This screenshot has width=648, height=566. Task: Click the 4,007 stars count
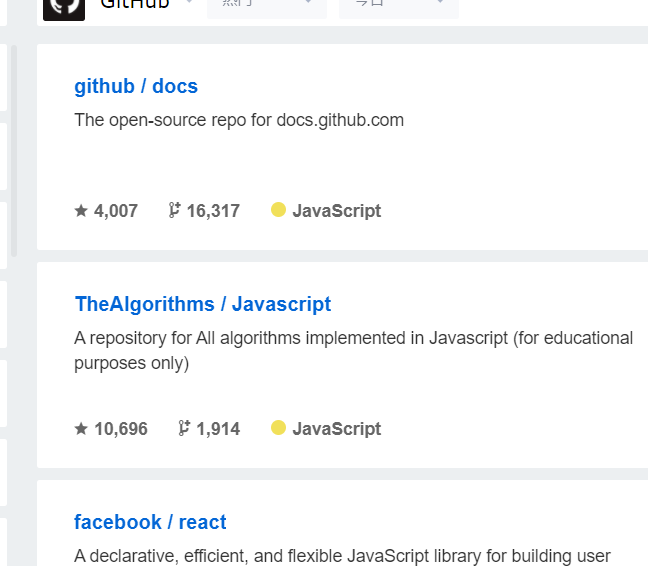(x=116, y=211)
